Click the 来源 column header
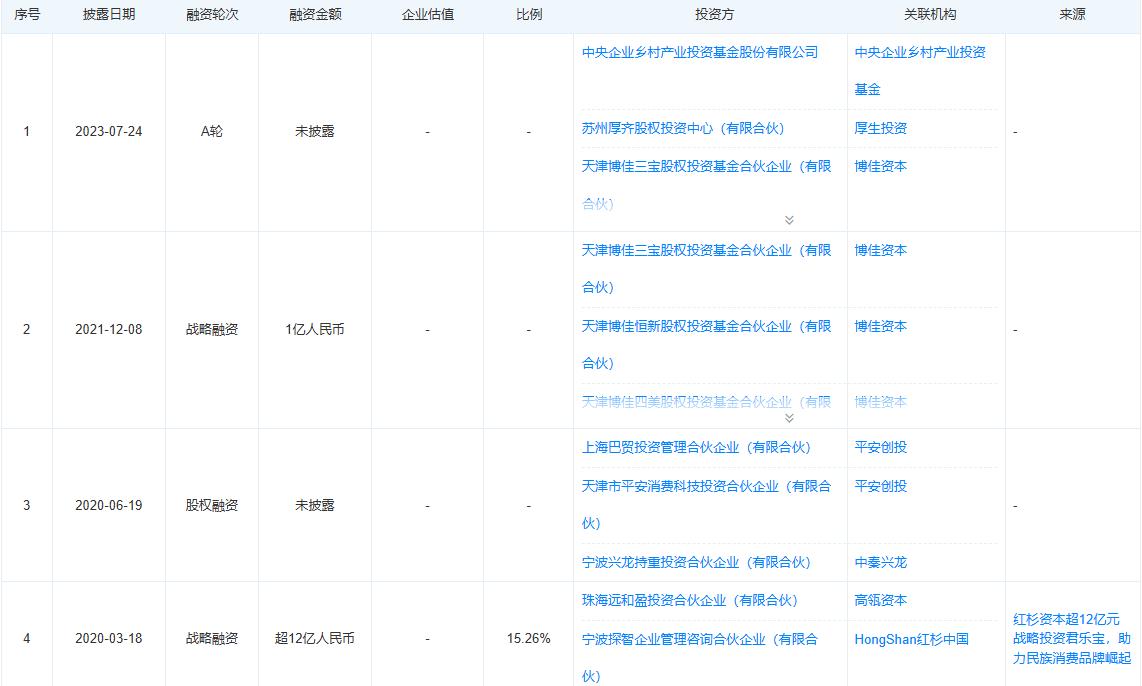 click(1072, 15)
